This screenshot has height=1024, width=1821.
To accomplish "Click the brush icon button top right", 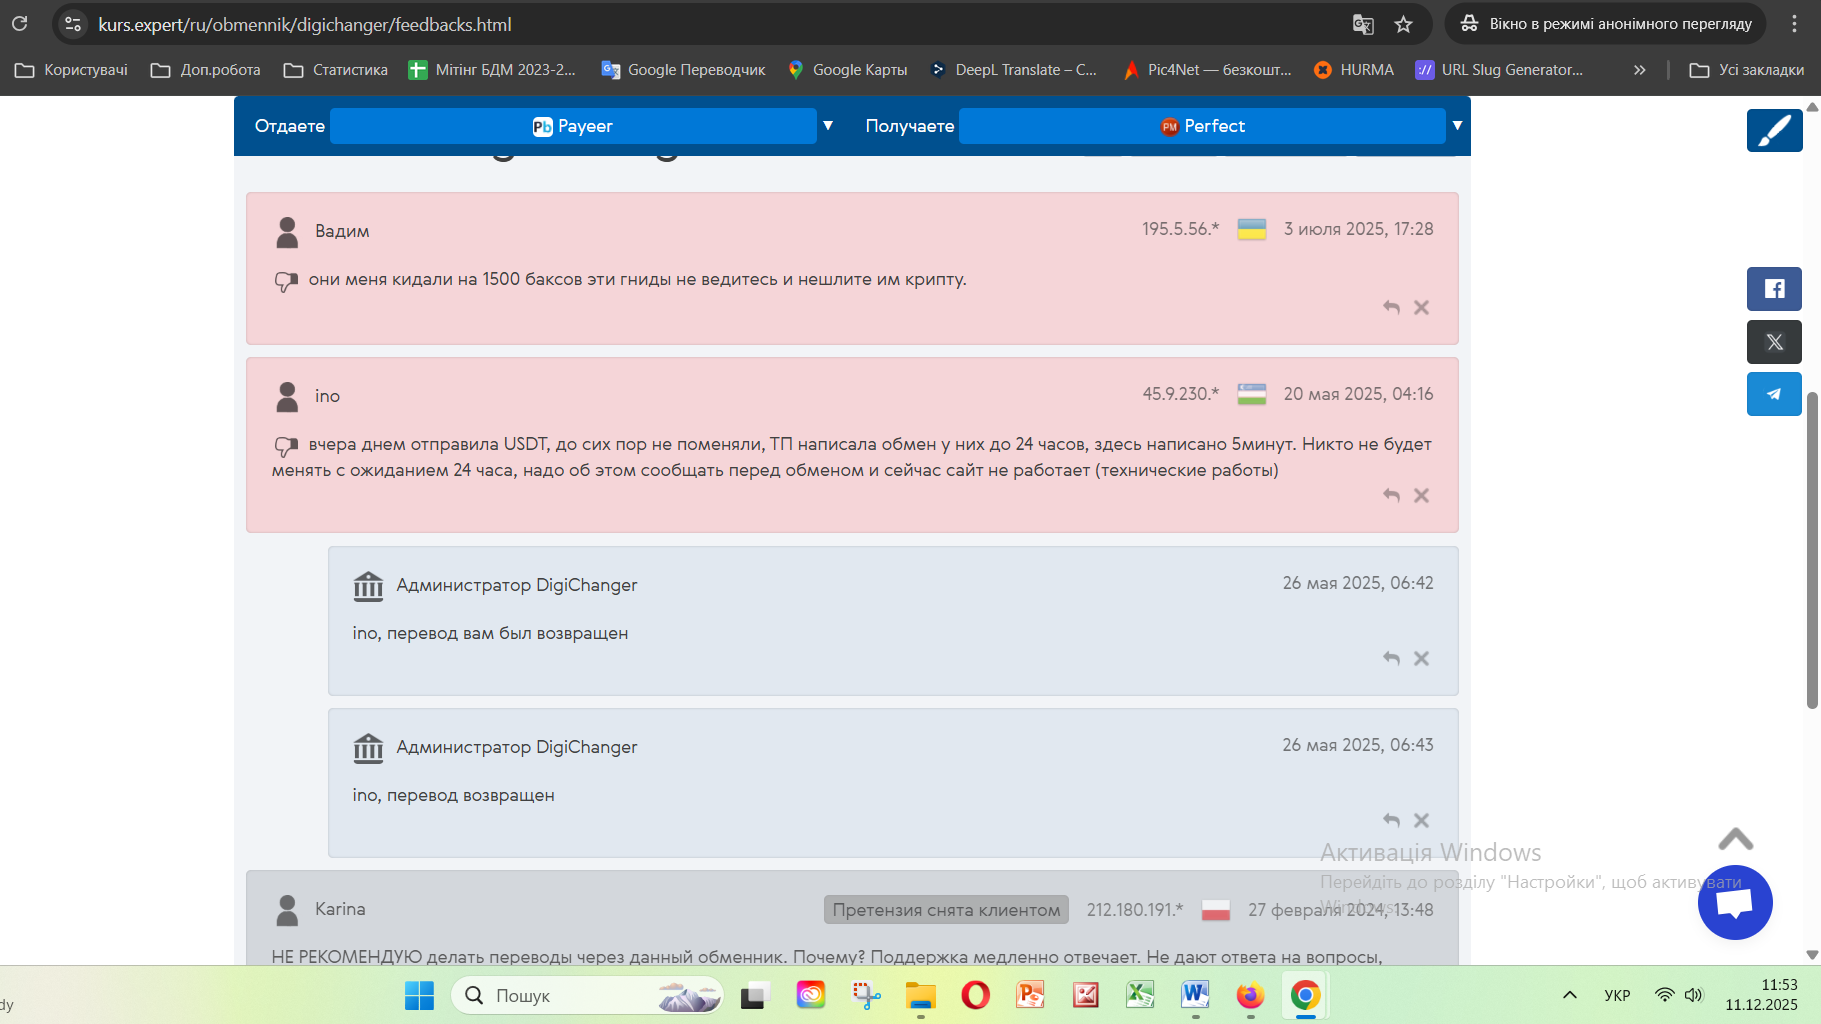I will pos(1774,131).
